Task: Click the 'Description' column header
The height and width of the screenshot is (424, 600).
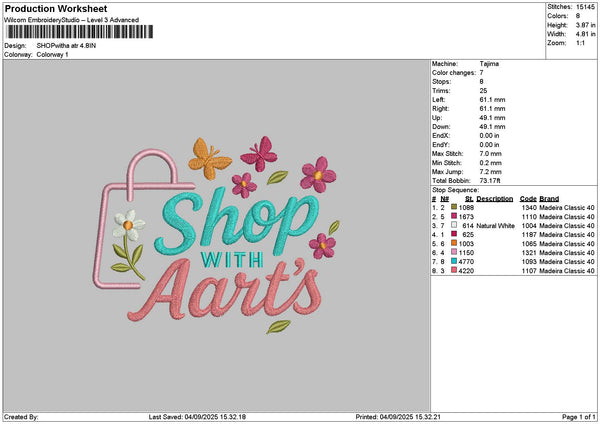Action: click(494, 199)
